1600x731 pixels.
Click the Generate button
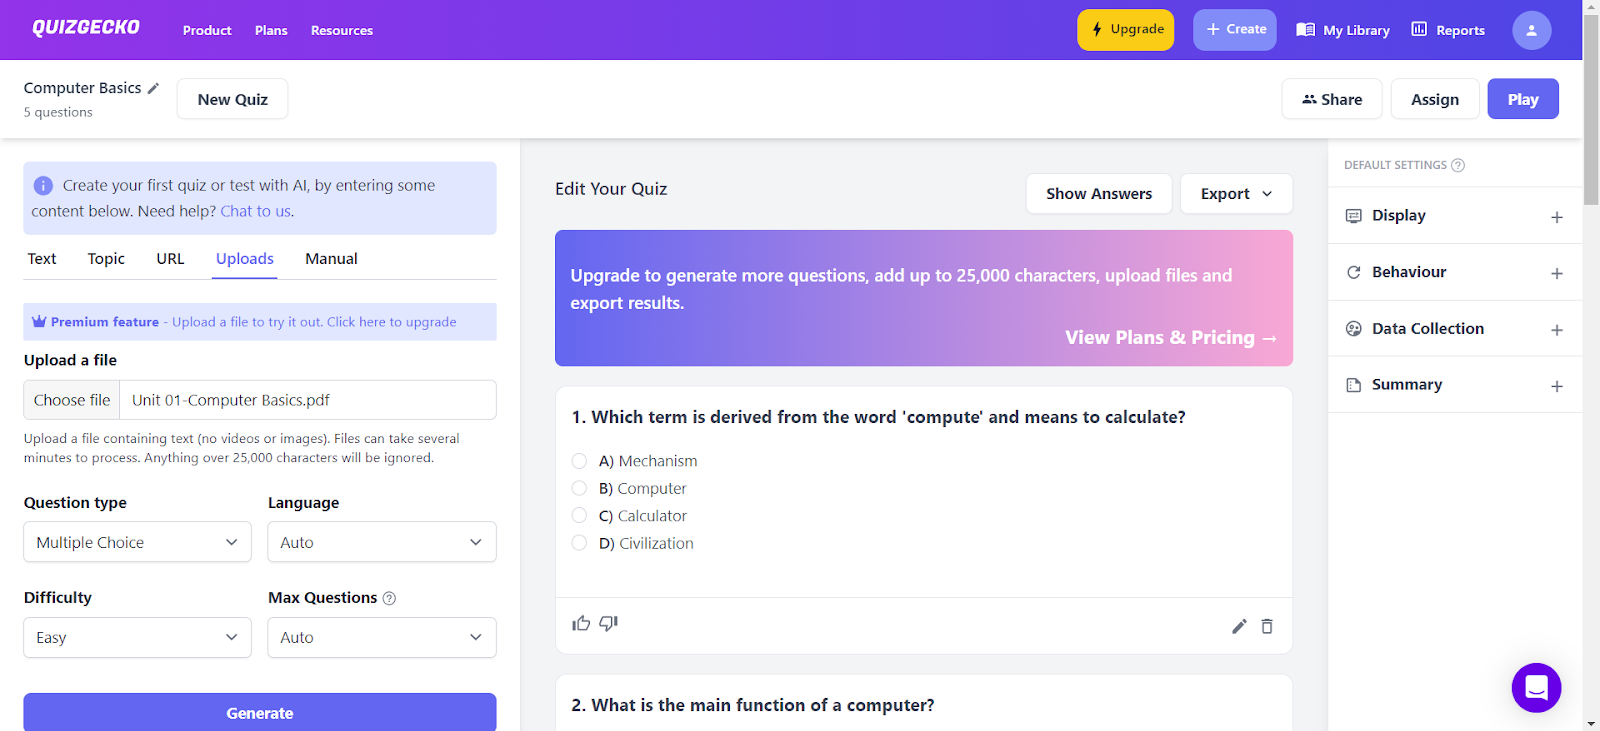[259, 713]
